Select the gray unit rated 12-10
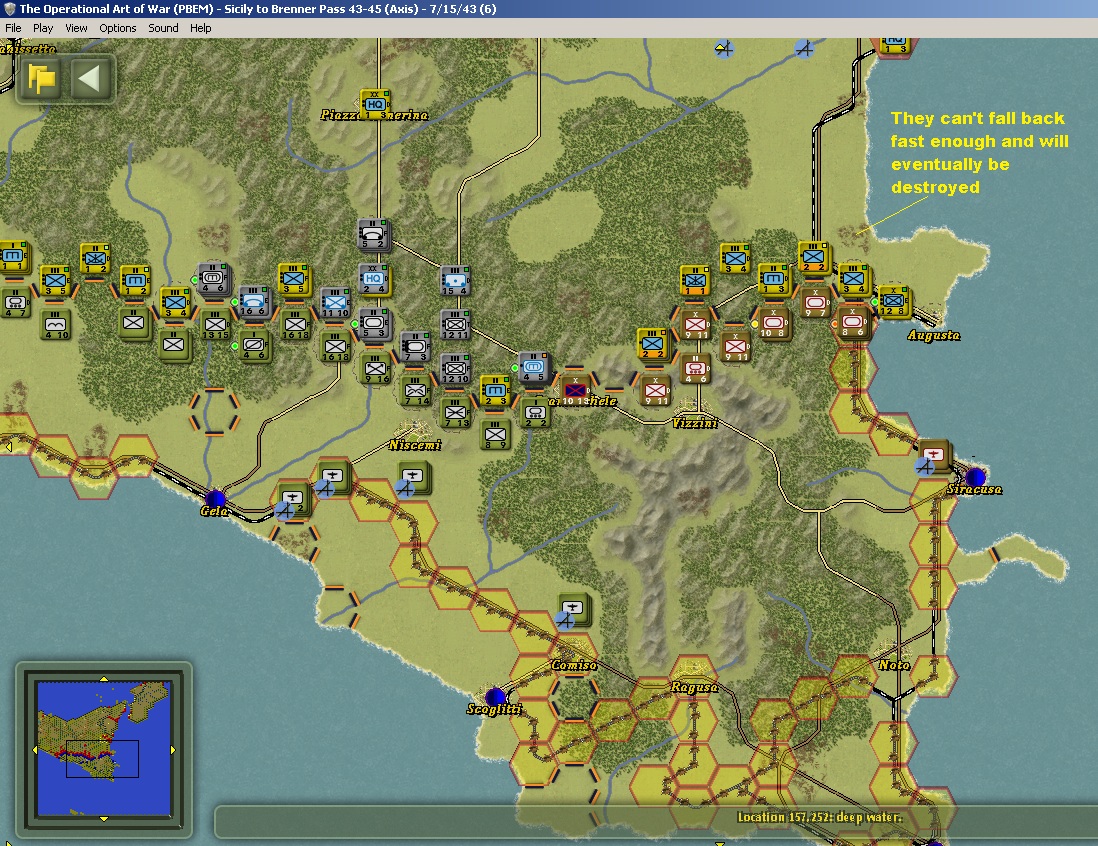 pos(455,368)
